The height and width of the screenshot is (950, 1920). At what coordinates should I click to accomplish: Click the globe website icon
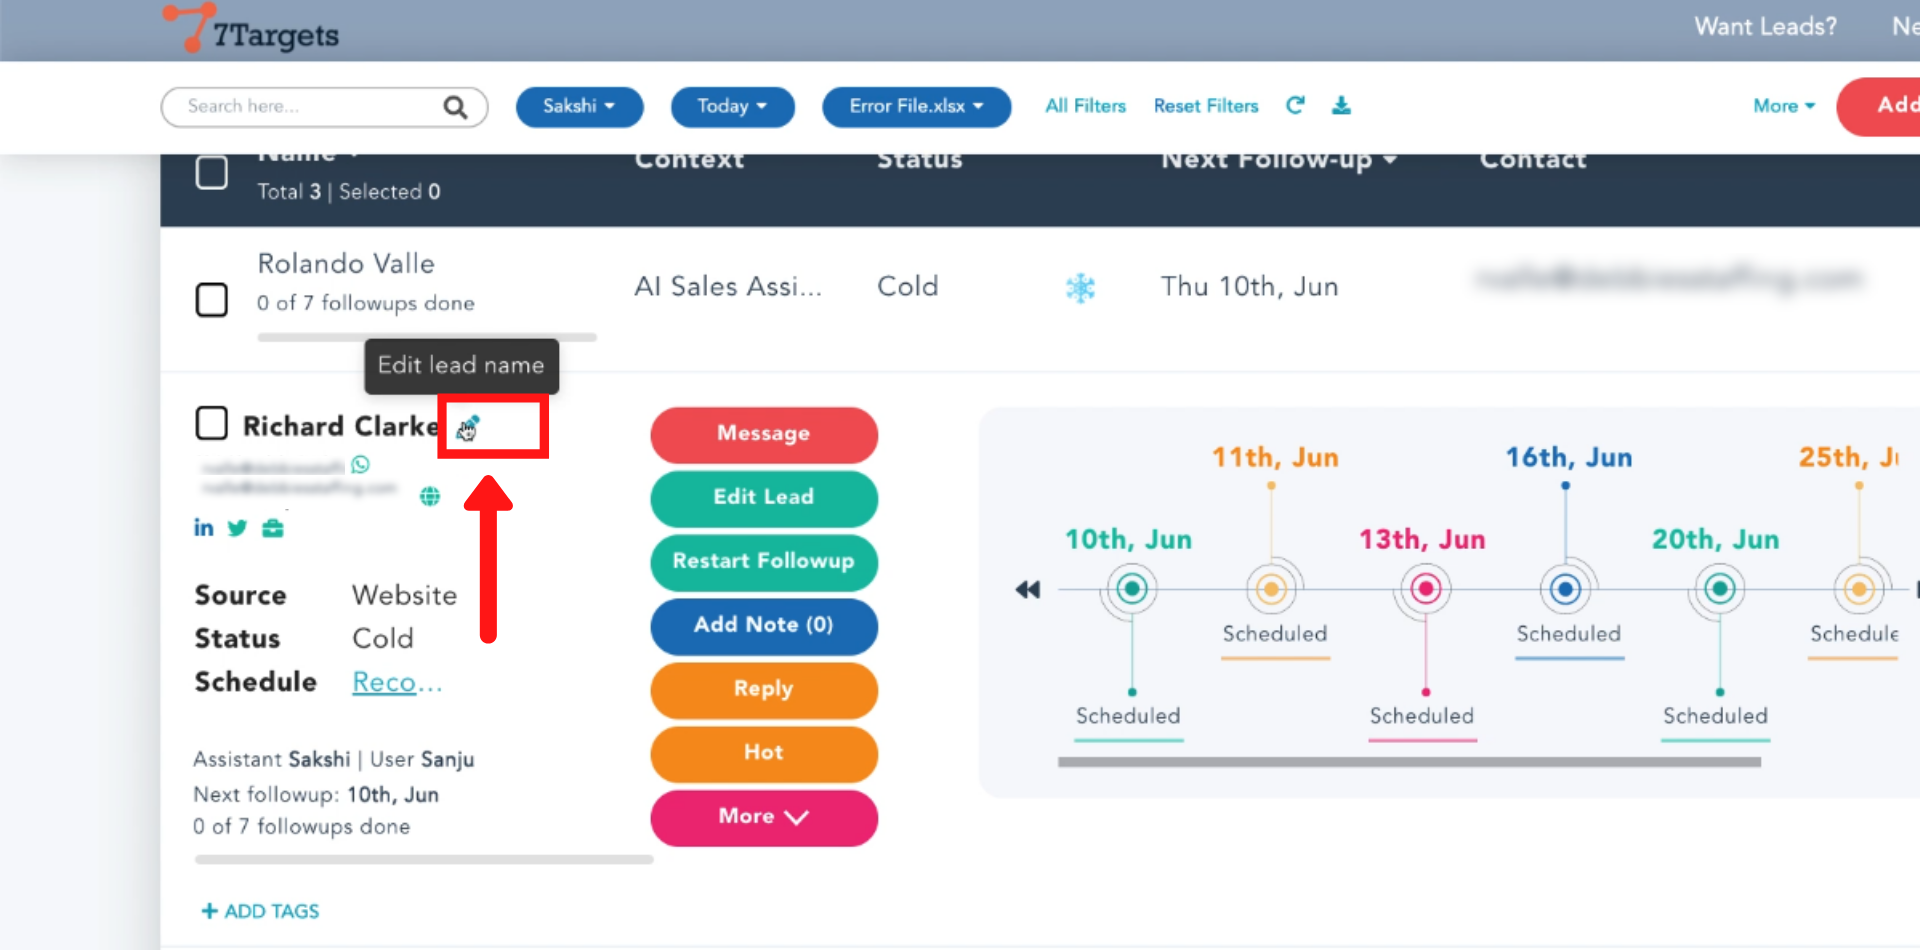[430, 496]
